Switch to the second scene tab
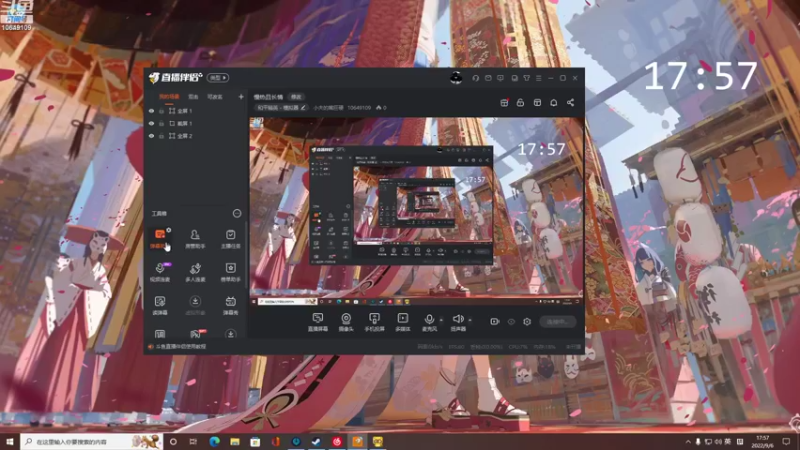Viewport: 800px width, 450px height. pos(193,96)
